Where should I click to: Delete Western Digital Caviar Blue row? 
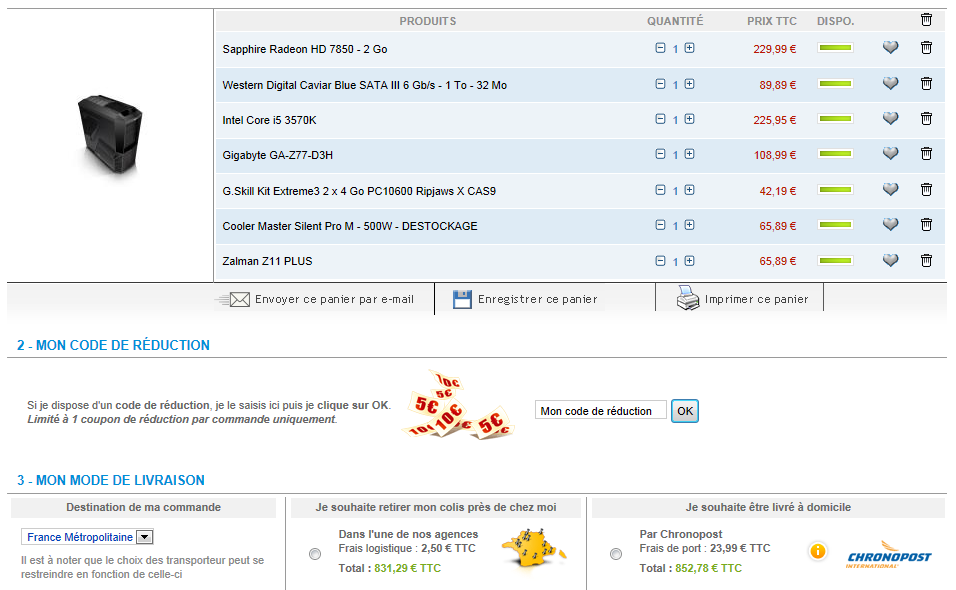pyautogui.click(x=926, y=84)
